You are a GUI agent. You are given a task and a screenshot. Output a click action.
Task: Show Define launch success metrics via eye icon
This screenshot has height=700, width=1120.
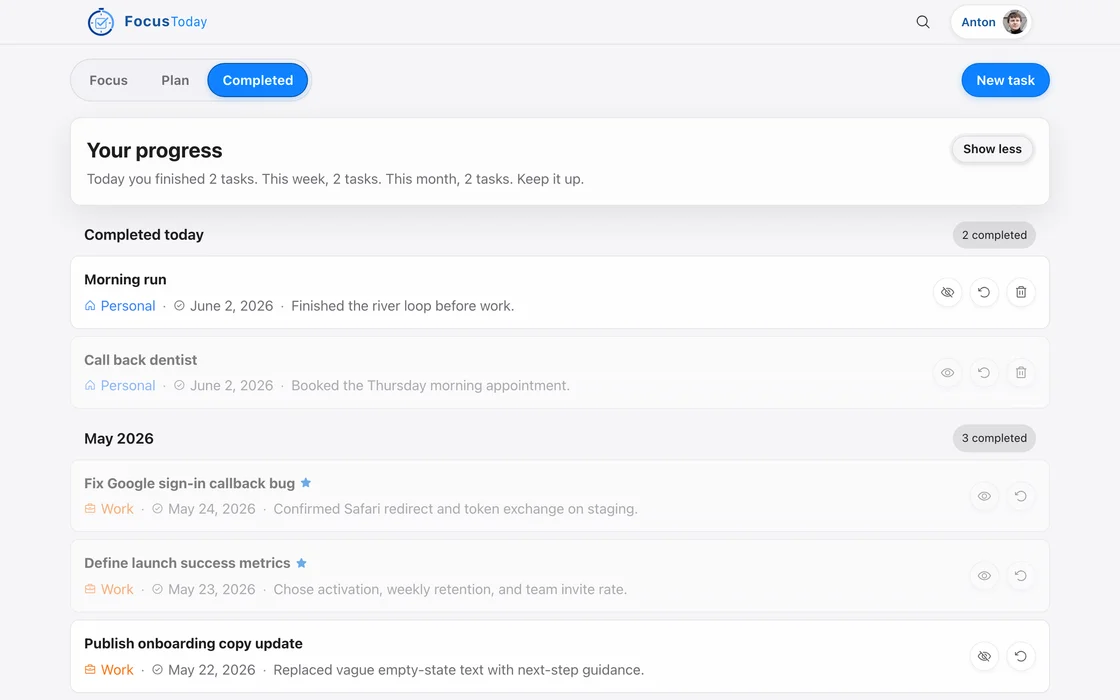984,576
